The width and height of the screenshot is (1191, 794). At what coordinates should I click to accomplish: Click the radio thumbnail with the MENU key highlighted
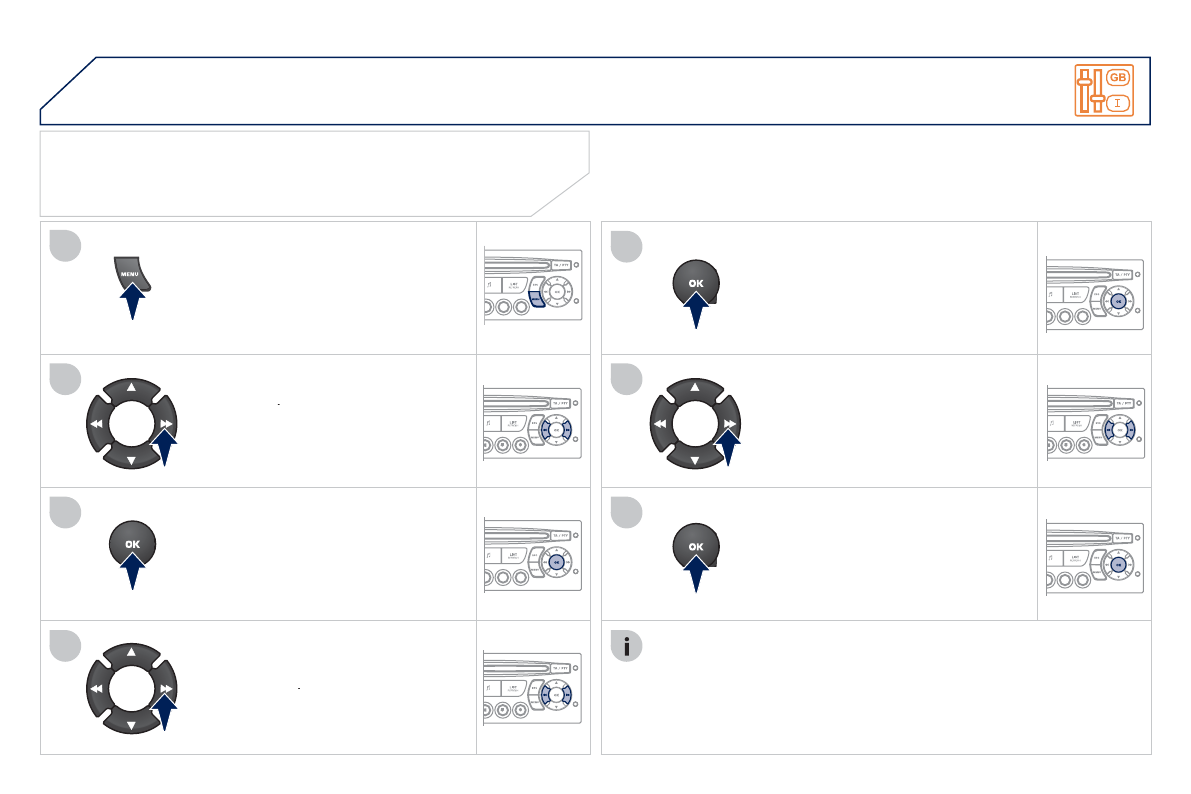click(x=532, y=286)
